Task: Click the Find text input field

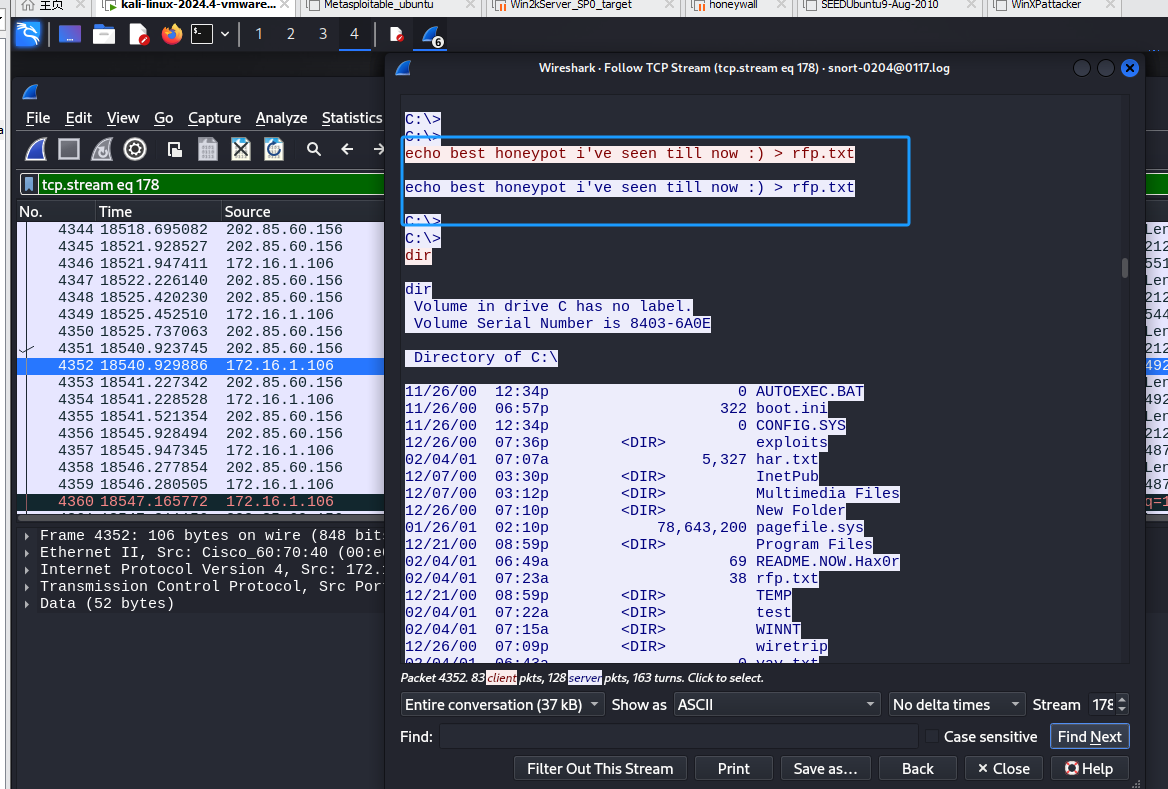Action: (x=679, y=736)
